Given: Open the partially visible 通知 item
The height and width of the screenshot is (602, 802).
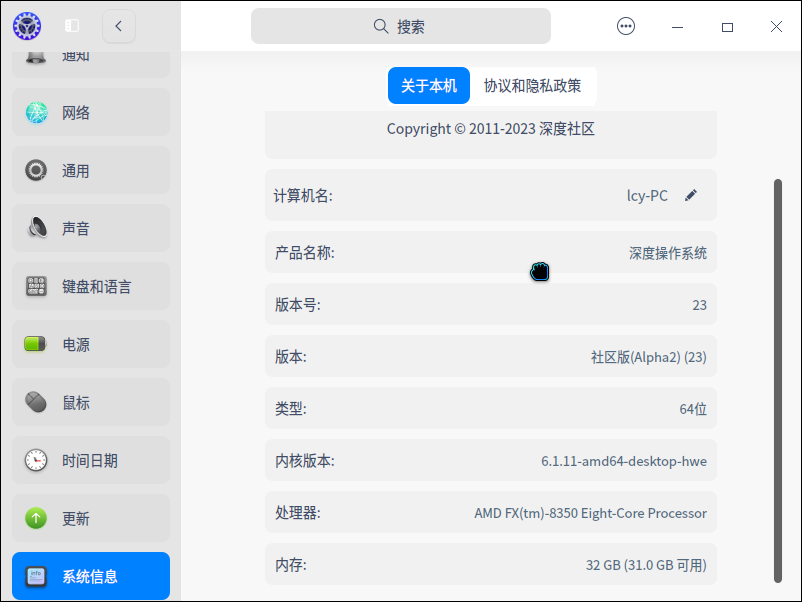Looking at the screenshot, I should (91, 64).
